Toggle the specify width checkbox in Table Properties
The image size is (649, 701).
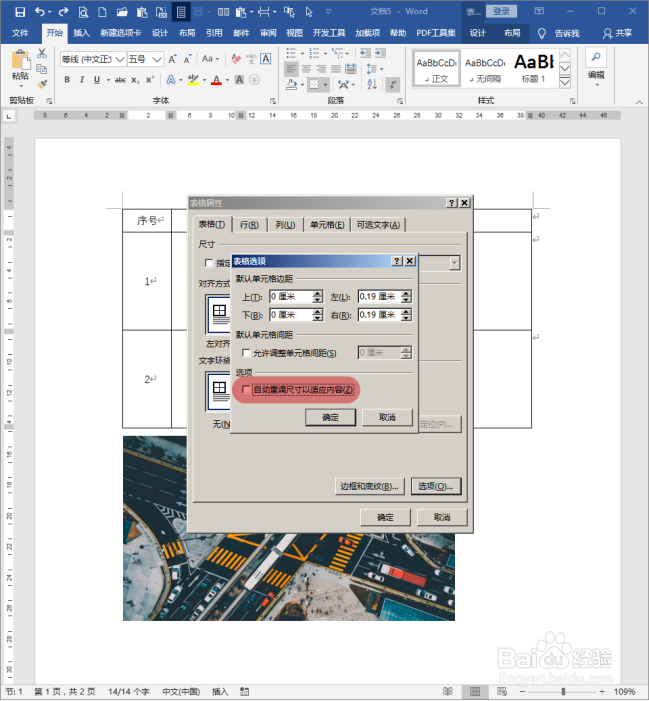[209, 263]
